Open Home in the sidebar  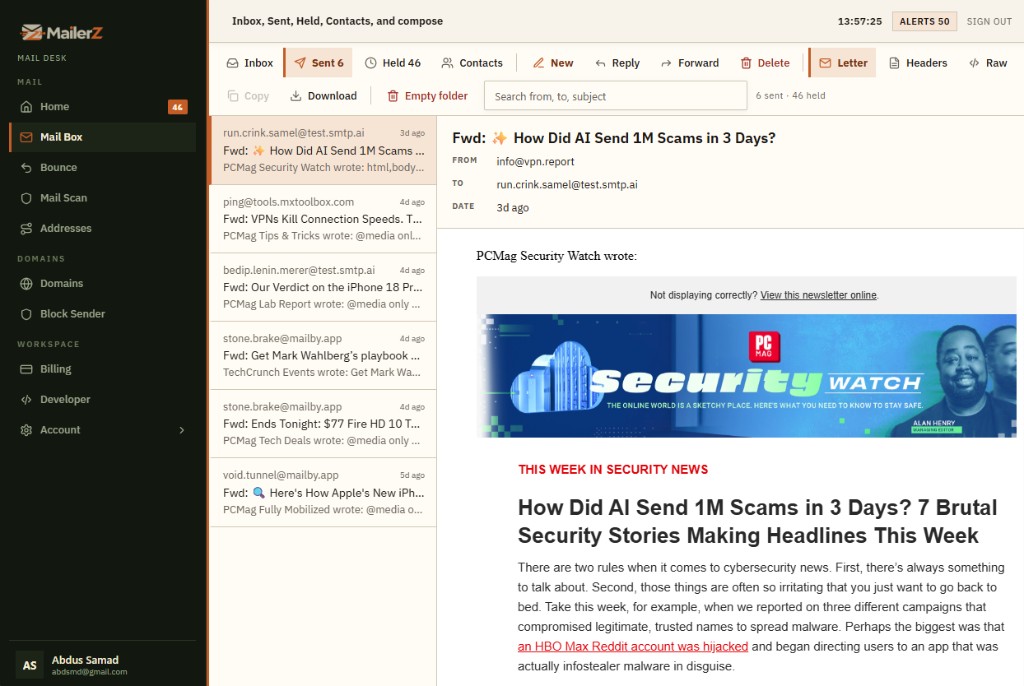point(103,106)
